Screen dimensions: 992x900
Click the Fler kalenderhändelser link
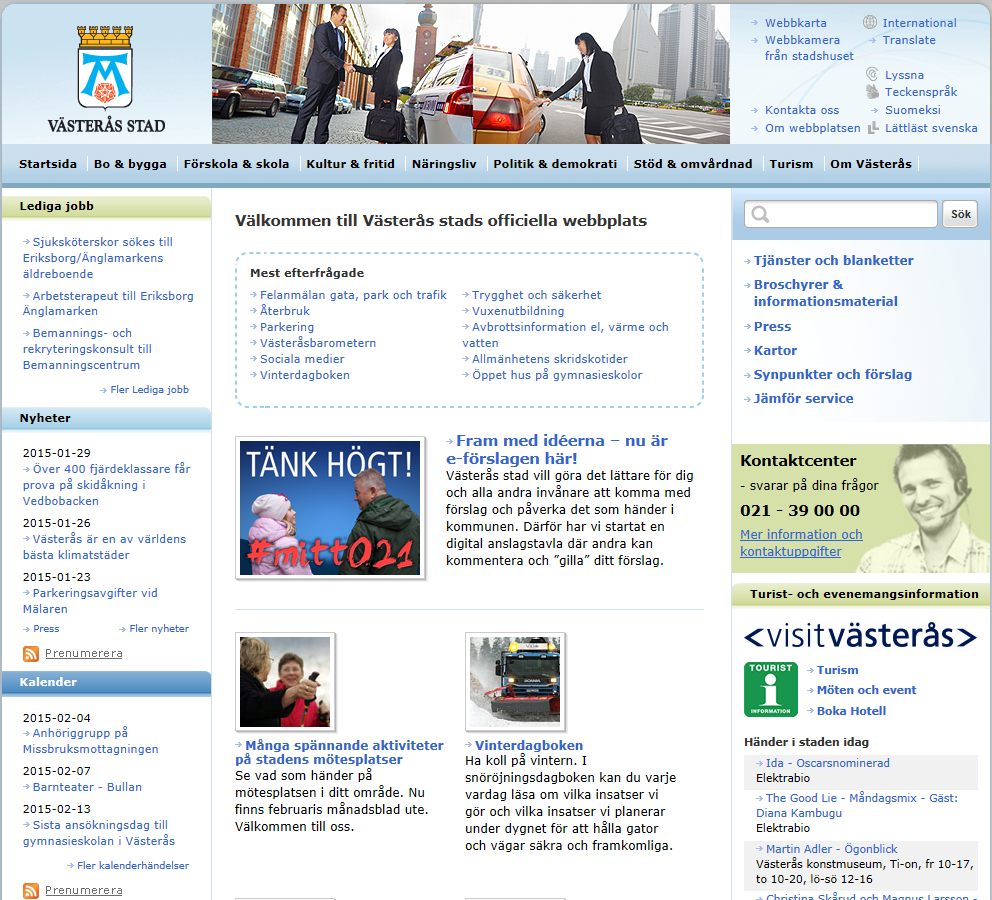click(133, 865)
